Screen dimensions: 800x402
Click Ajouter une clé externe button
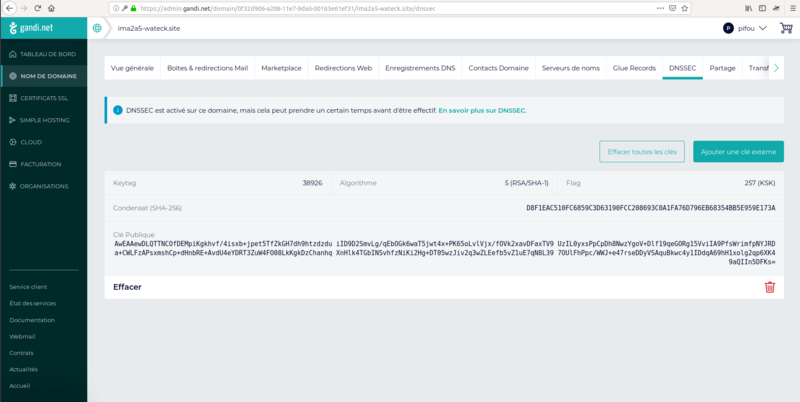tap(738, 151)
